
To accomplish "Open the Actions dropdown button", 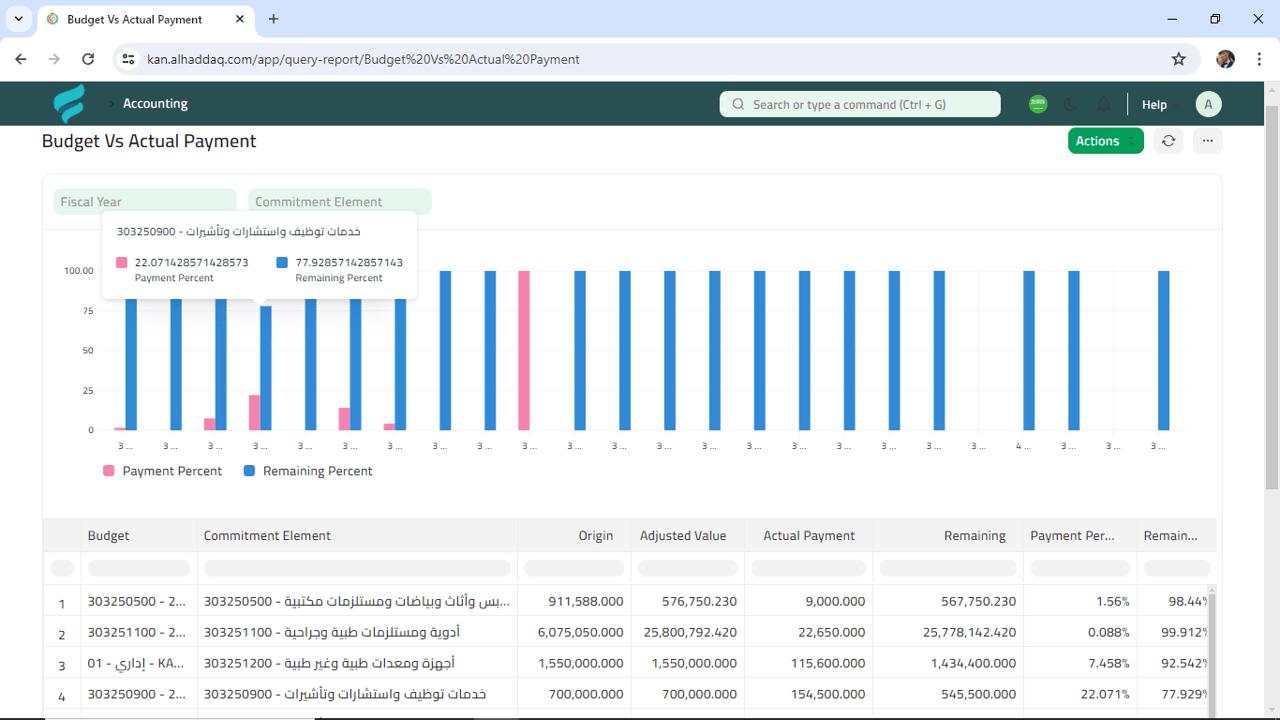I will [x=1105, y=141].
